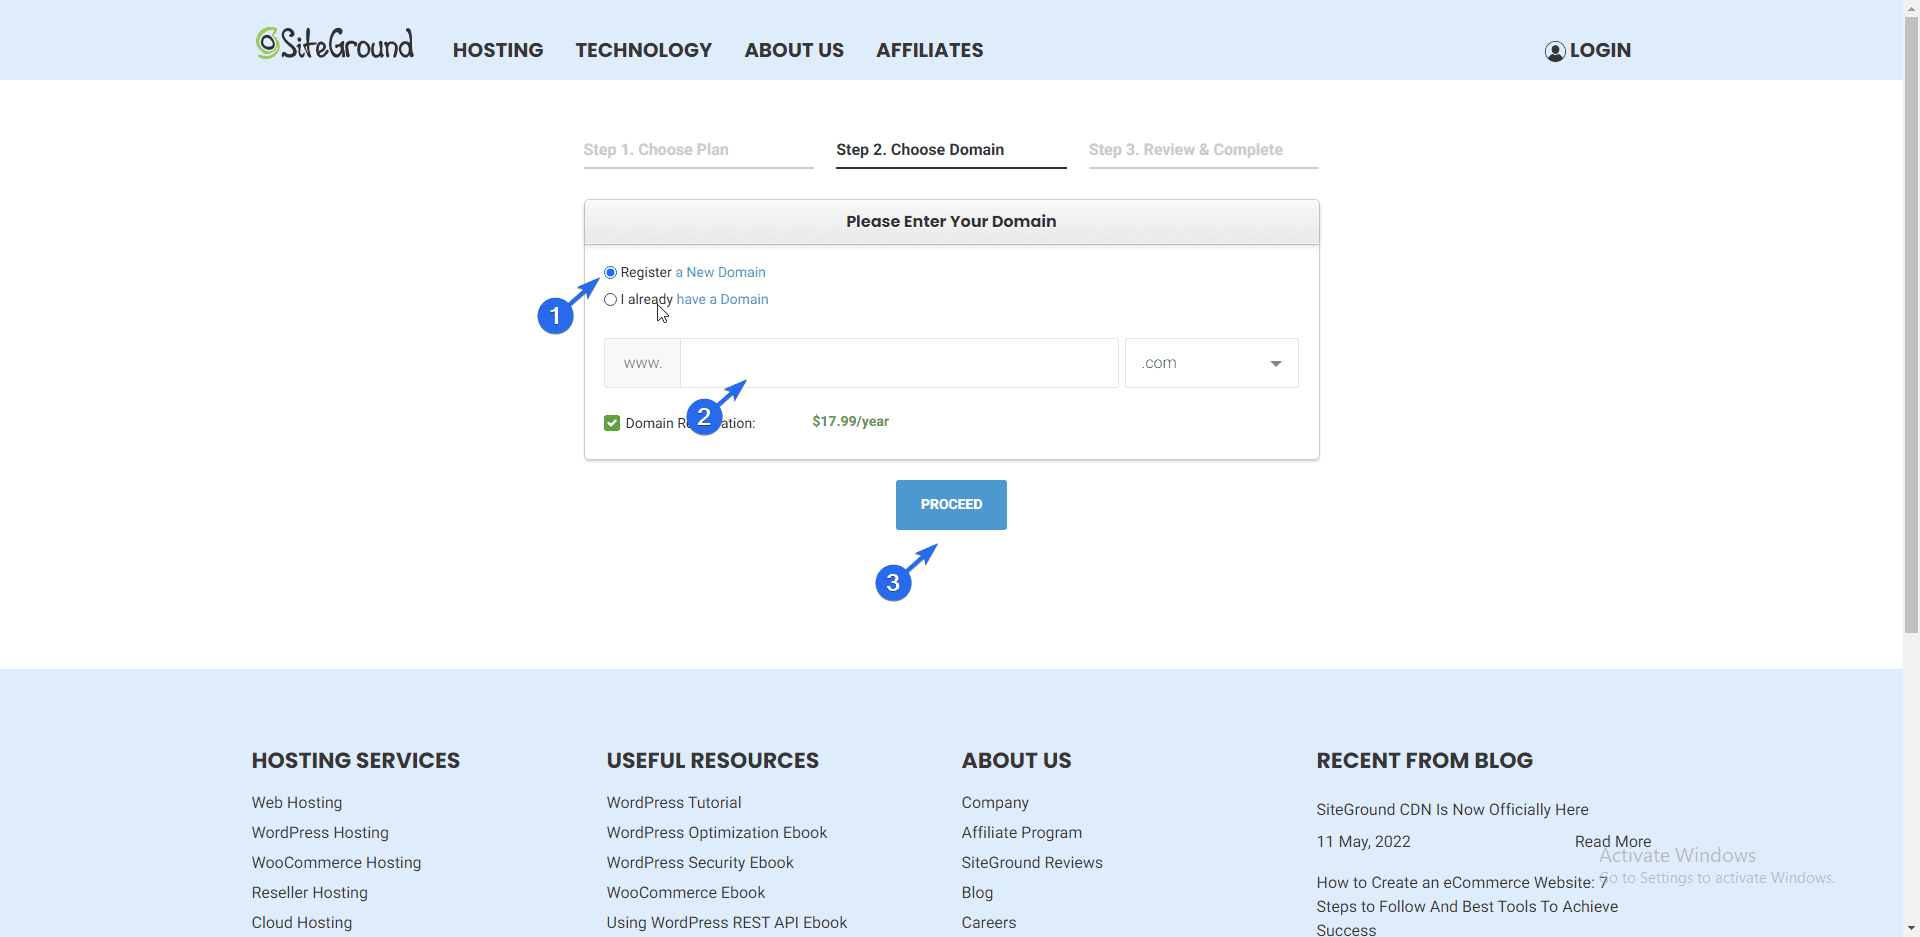Viewport: 1920px width, 937px height.
Task: Open WooCommerce Hosting footer link
Action: [336, 862]
